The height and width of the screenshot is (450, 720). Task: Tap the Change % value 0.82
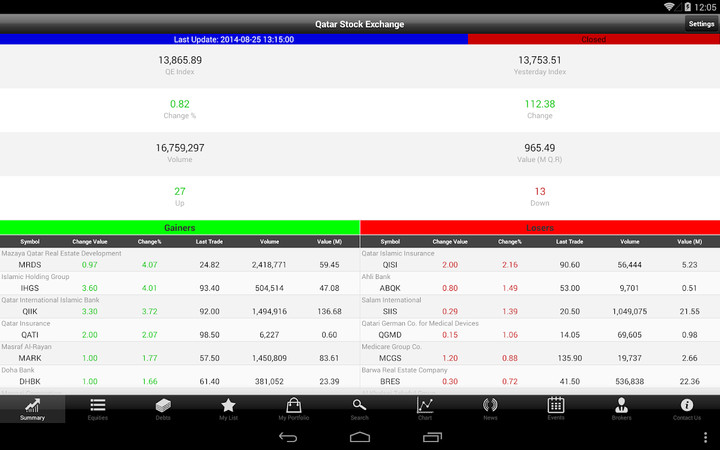180,104
